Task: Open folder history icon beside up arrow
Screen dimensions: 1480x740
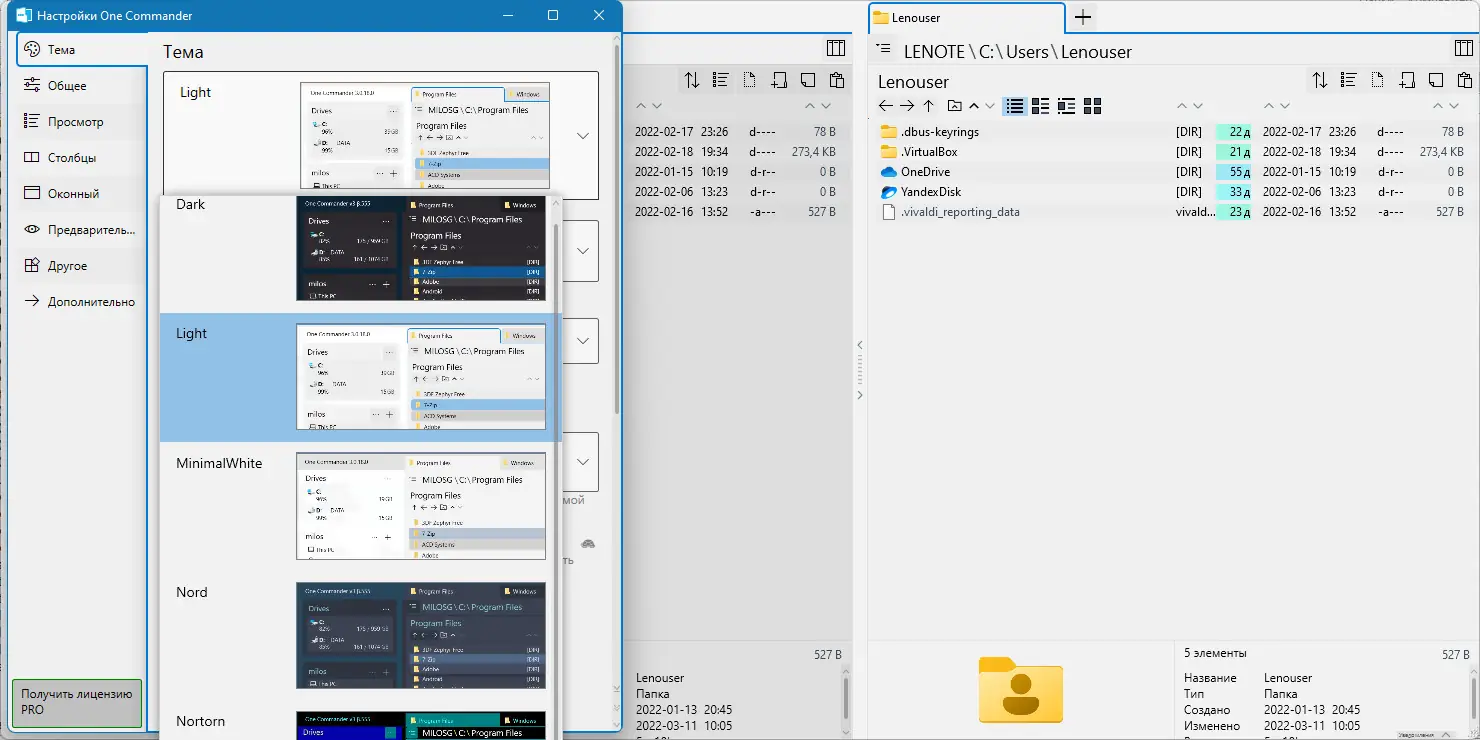Action: point(954,106)
